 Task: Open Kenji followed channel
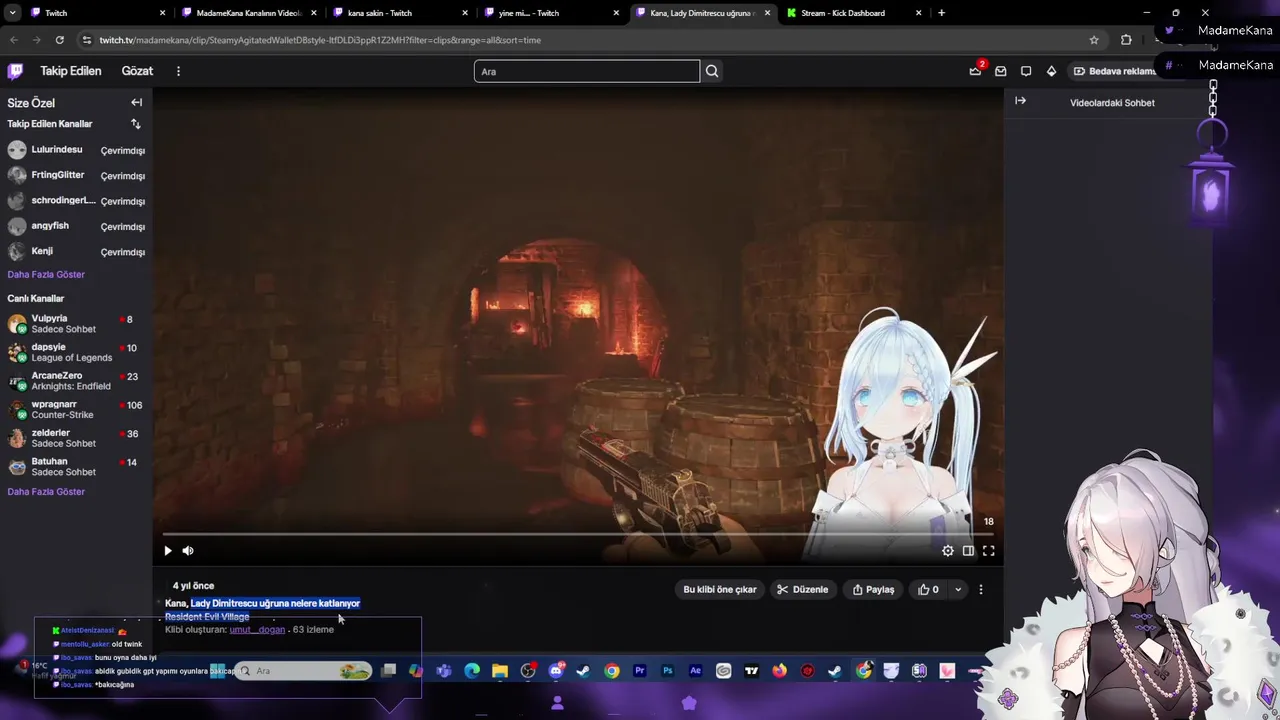click(76, 251)
